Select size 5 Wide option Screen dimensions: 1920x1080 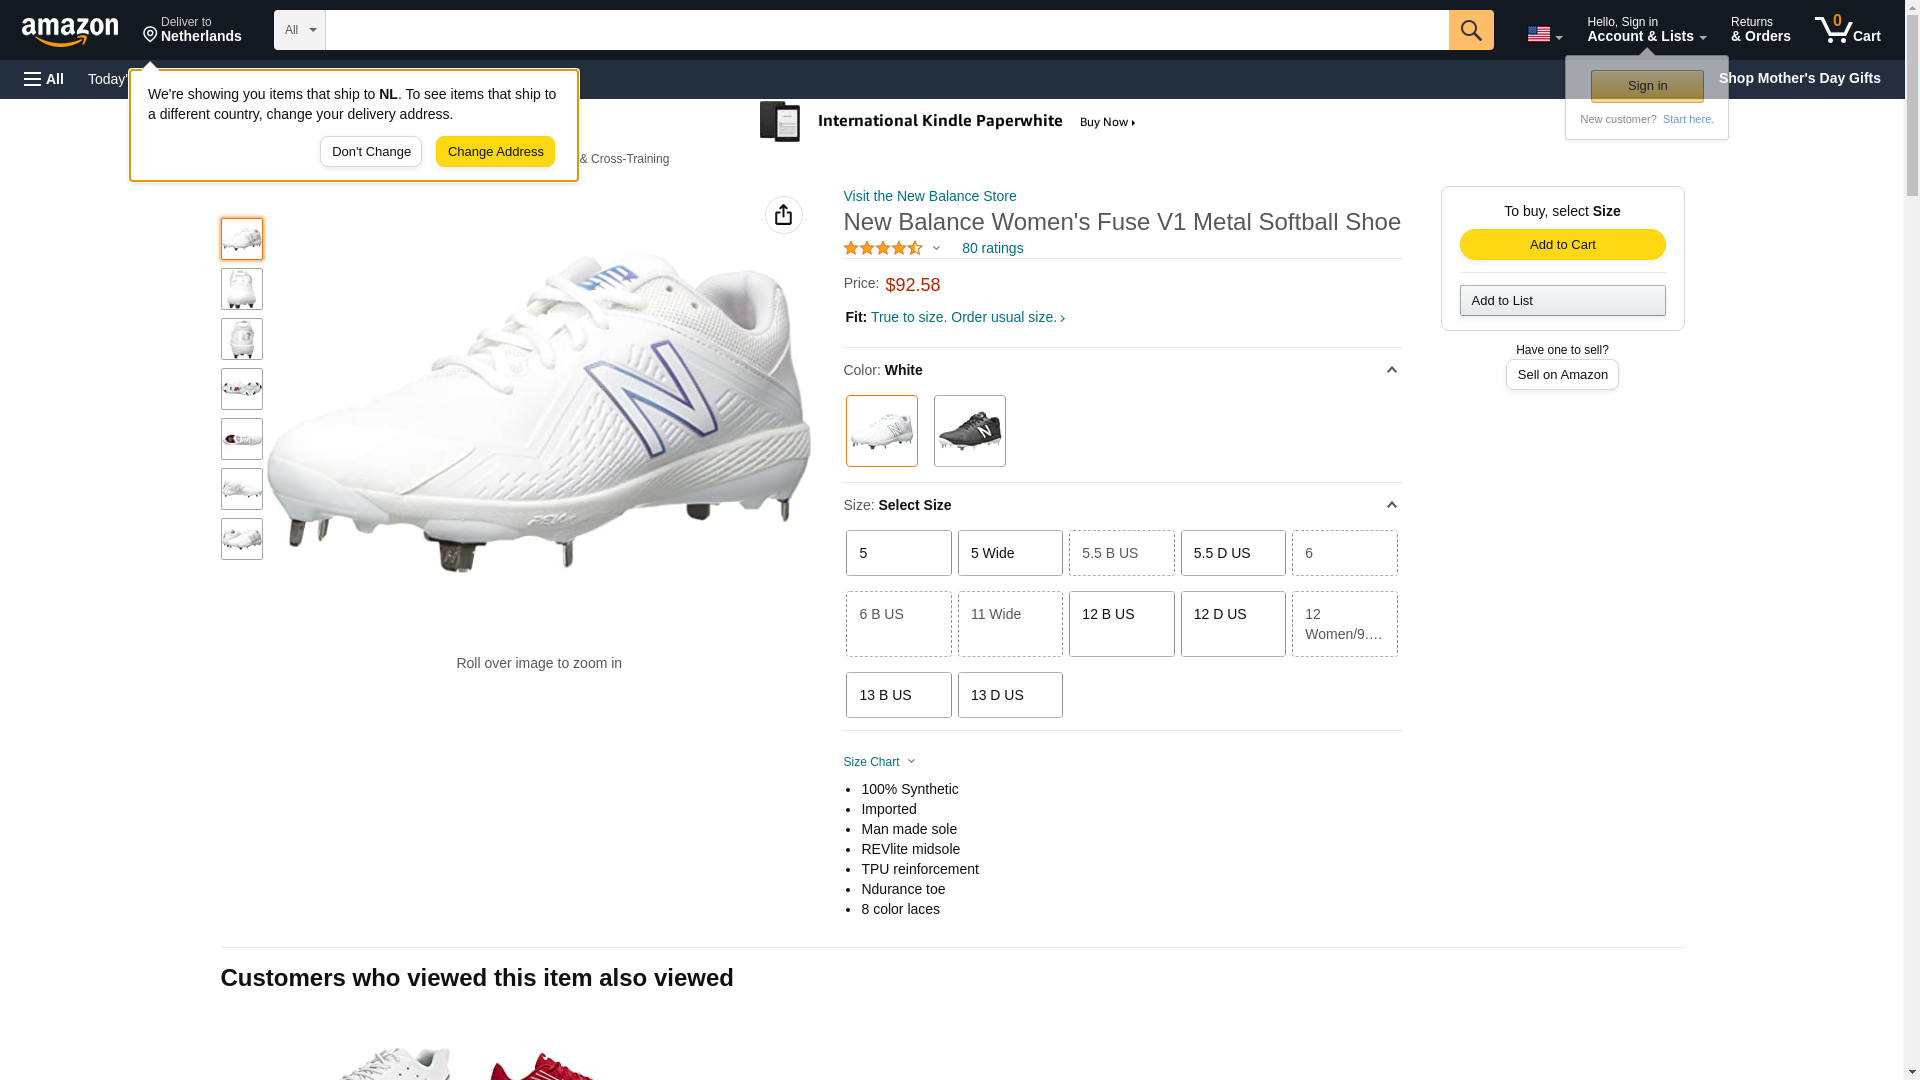[1009, 553]
